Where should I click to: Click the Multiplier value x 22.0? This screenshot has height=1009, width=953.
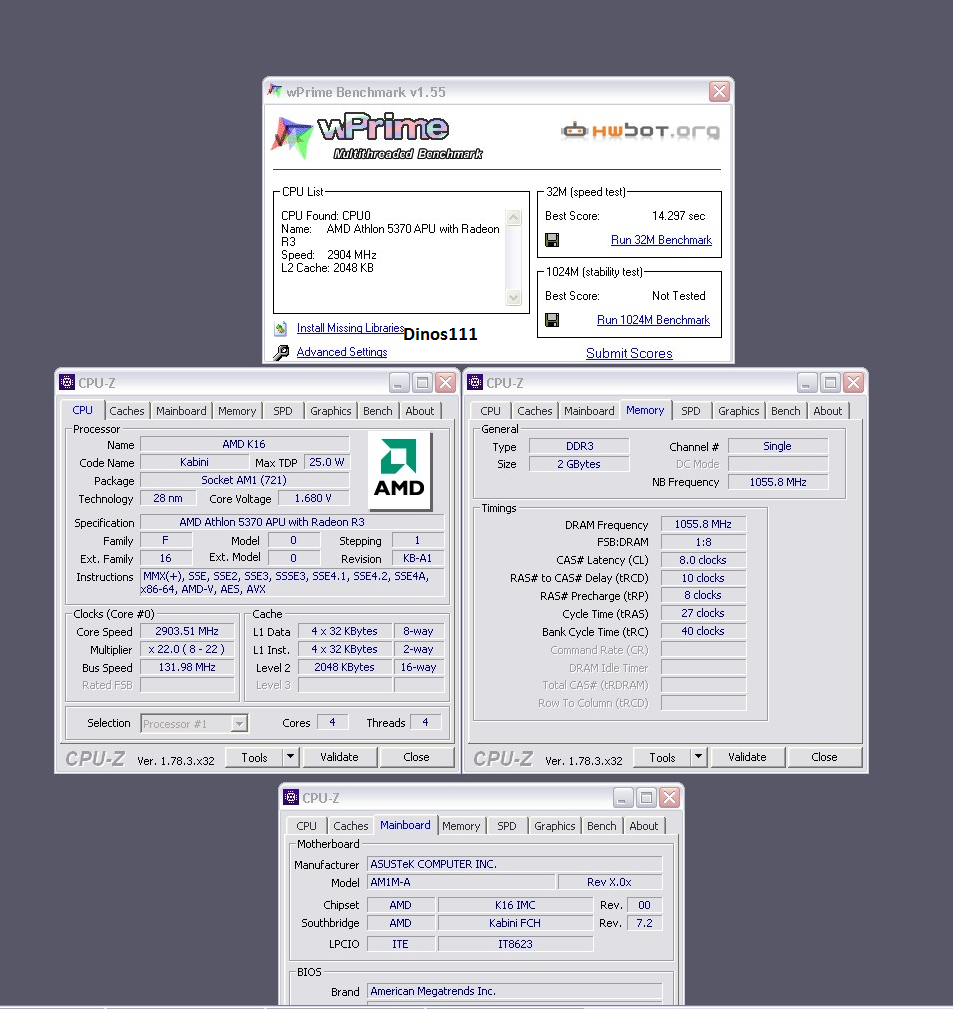tap(187, 649)
